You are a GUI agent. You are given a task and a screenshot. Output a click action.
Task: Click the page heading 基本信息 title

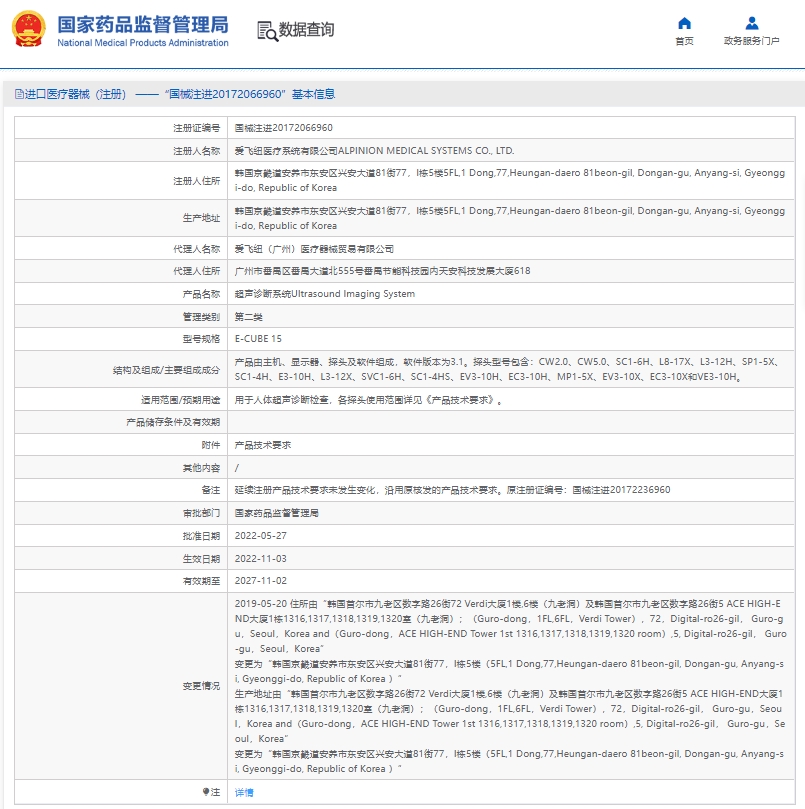pyautogui.click(x=314, y=94)
